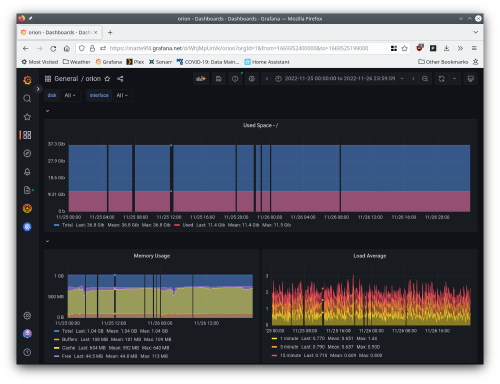Refresh the dashboard
The width and height of the screenshot is (500, 384).
pos(441,79)
